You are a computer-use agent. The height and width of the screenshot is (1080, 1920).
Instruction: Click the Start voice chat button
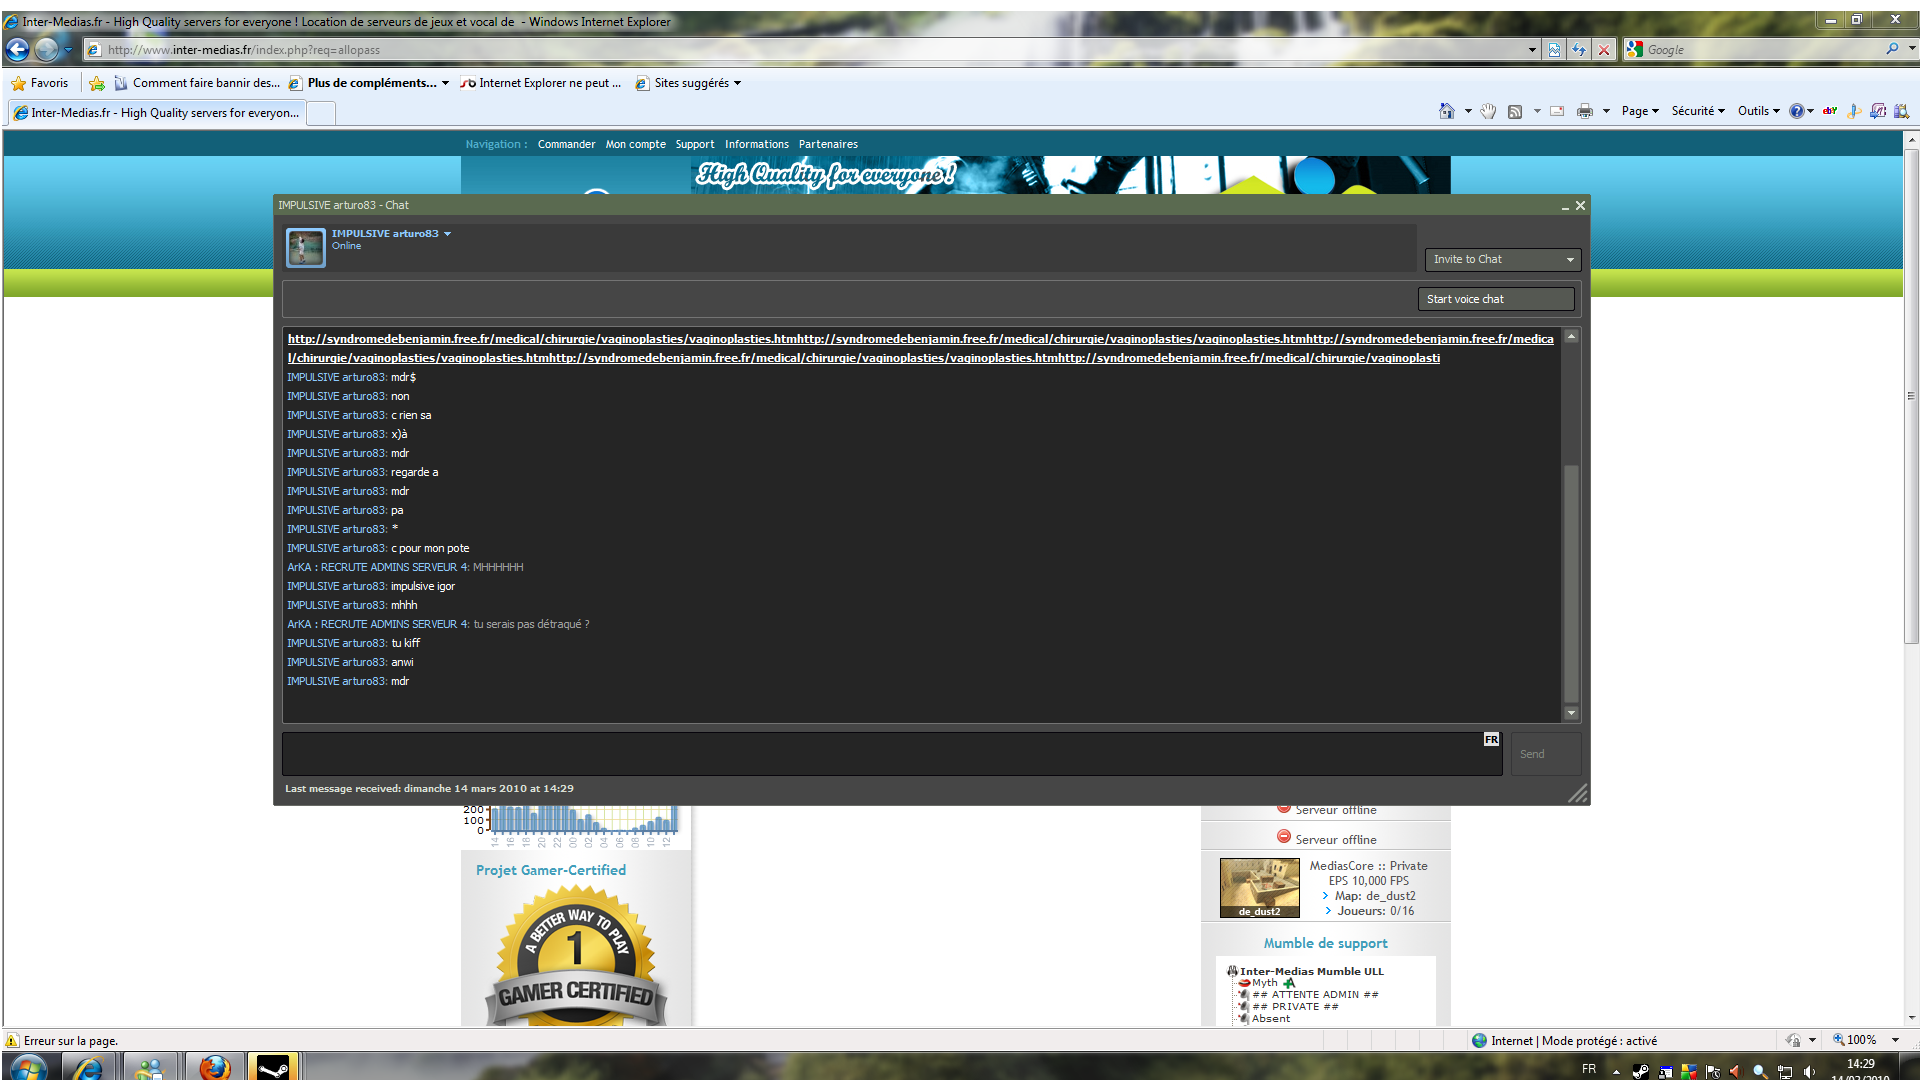(x=1496, y=299)
